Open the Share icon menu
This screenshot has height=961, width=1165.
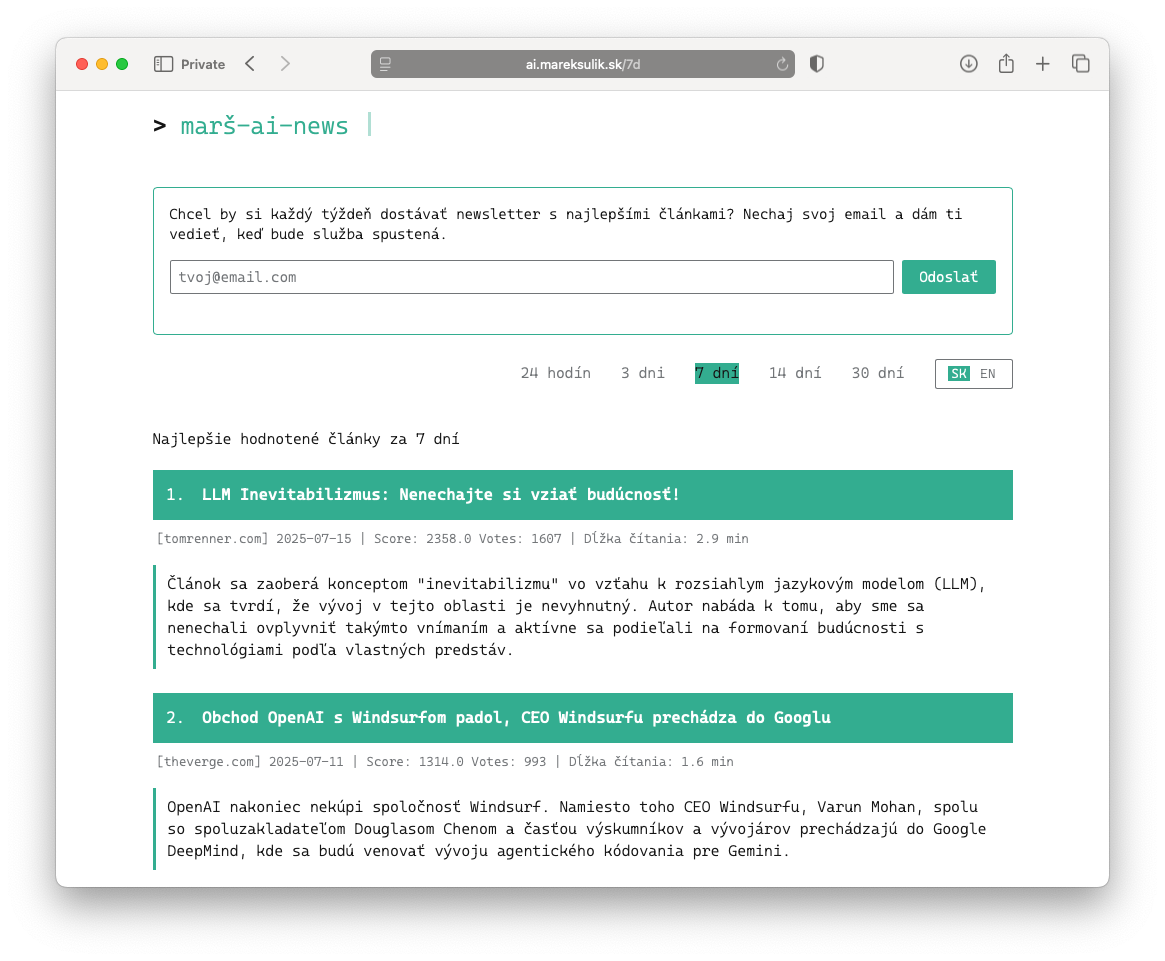tap(1006, 63)
